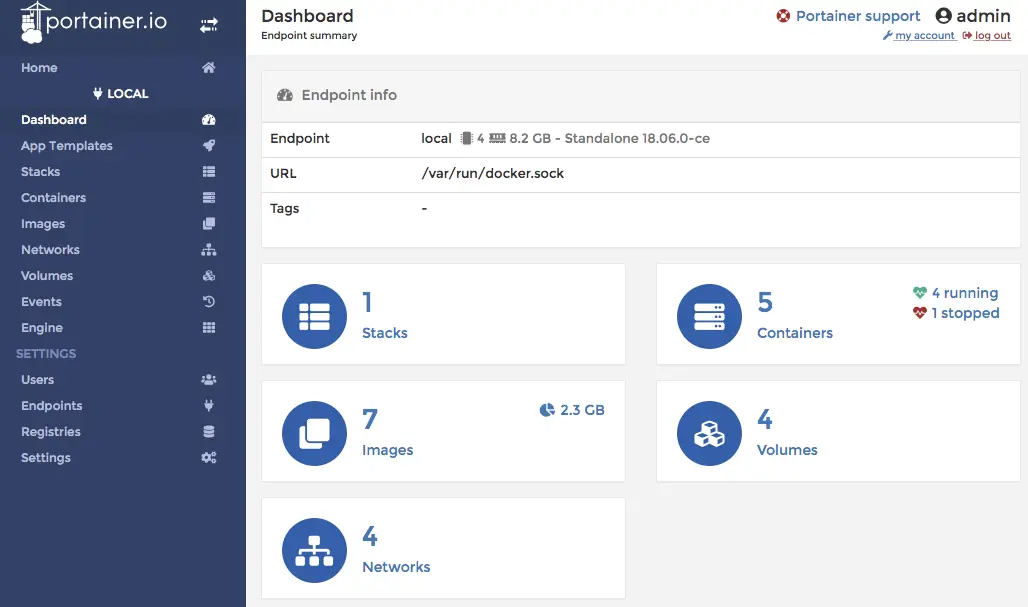Click the '1 stopped' status text

coord(965,313)
